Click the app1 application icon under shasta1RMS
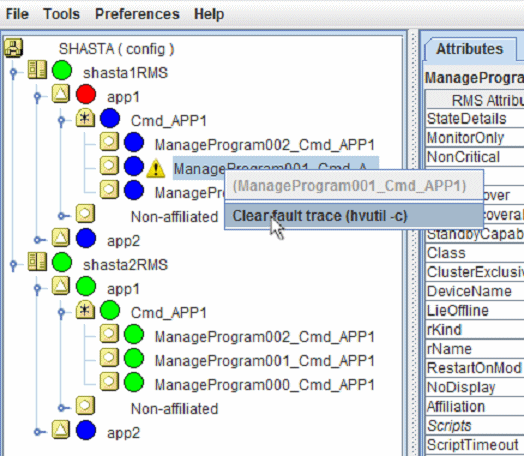 coord(61,94)
